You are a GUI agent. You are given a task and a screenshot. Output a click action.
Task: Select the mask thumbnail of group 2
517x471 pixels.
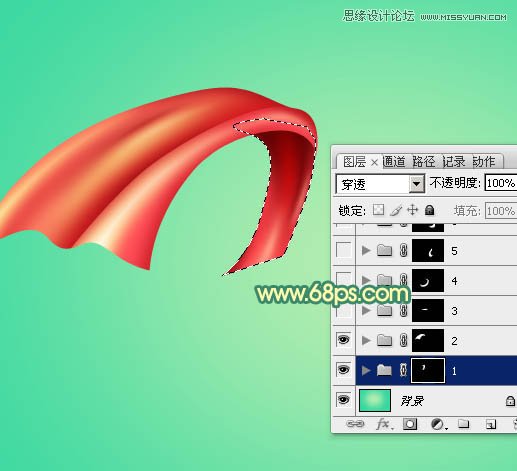[x=428, y=340]
